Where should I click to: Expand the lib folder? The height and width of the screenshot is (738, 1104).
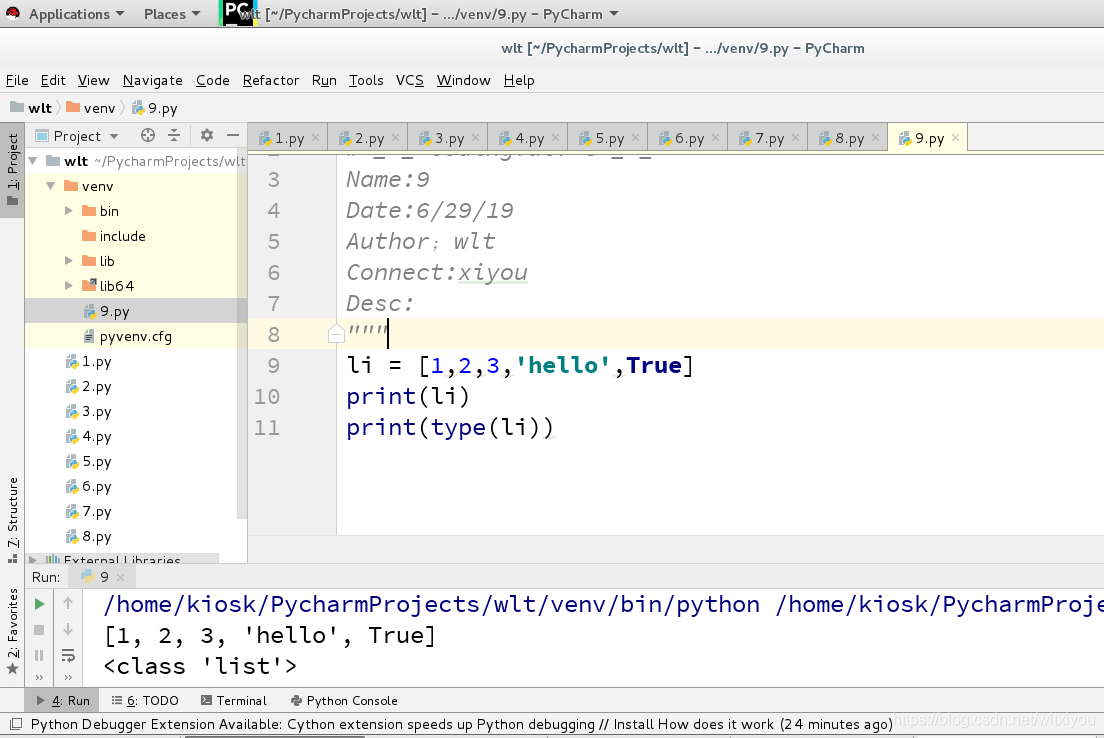68,261
